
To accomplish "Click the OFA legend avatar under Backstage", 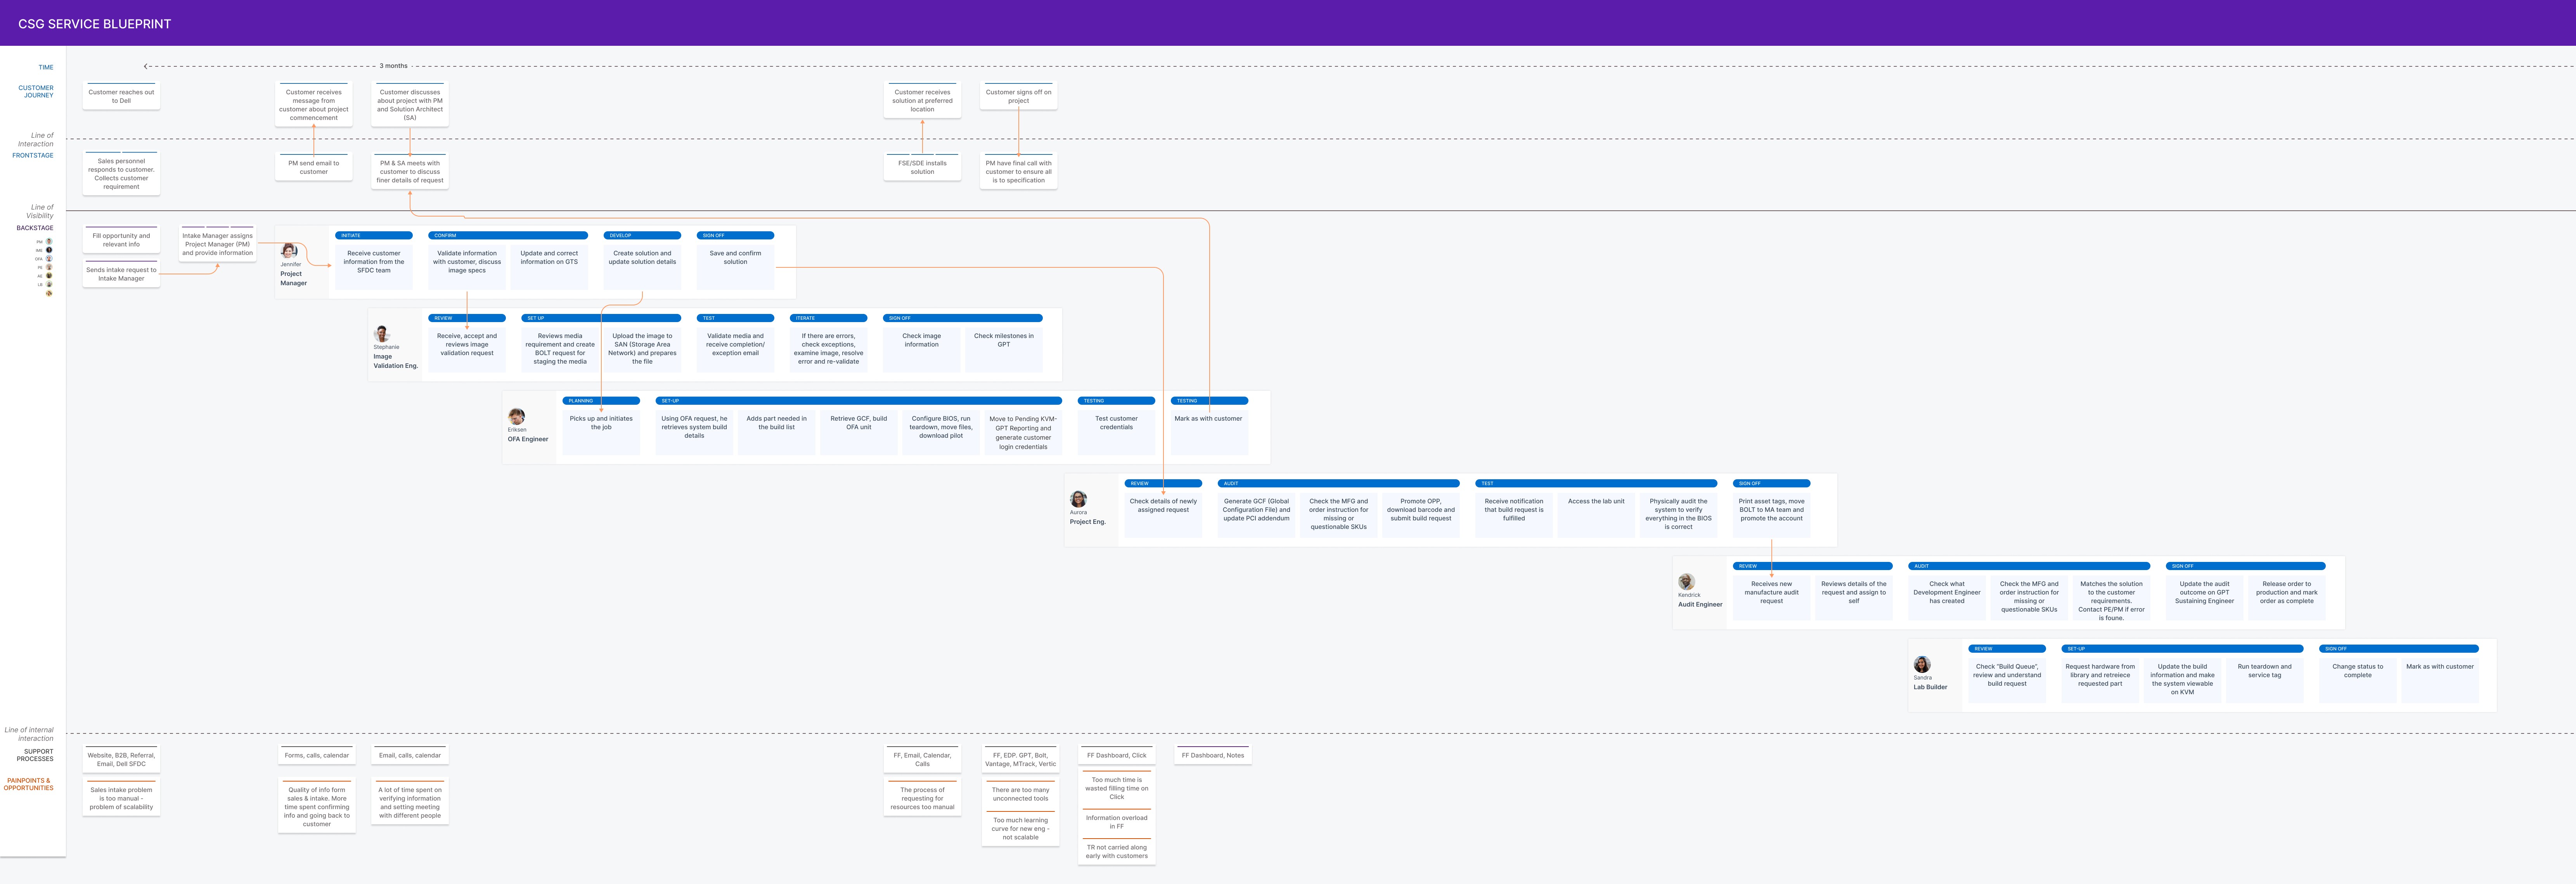I will [49, 259].
